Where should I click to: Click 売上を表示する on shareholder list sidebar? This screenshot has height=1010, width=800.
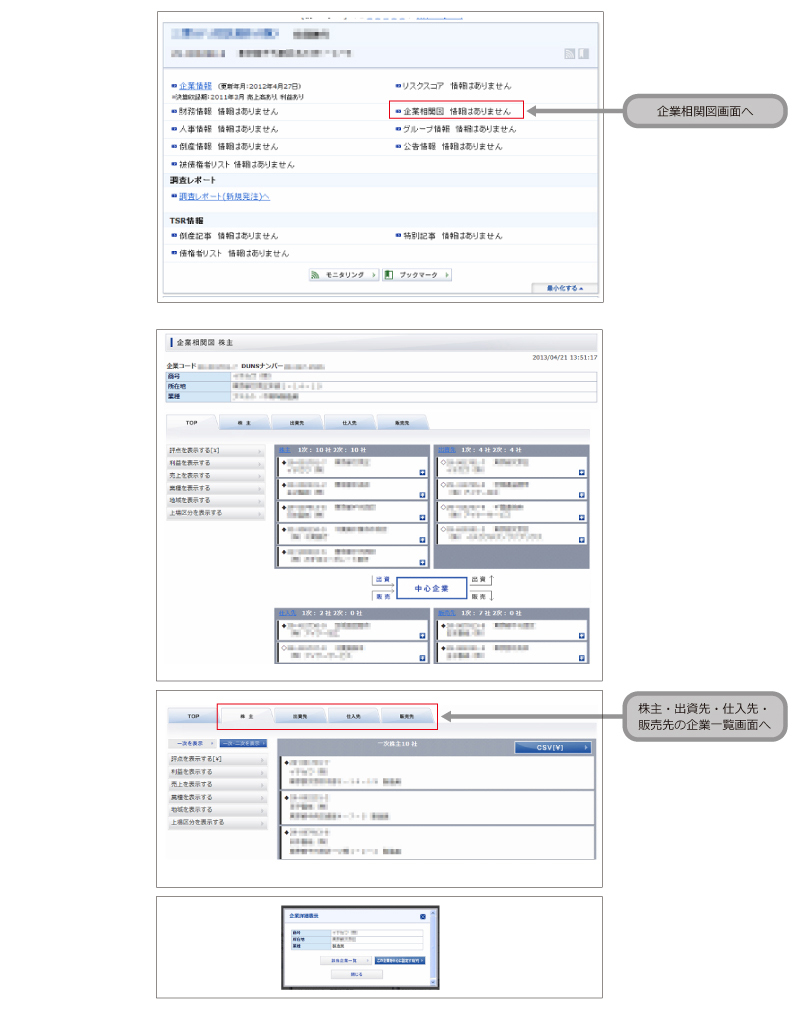click(218, 785)
